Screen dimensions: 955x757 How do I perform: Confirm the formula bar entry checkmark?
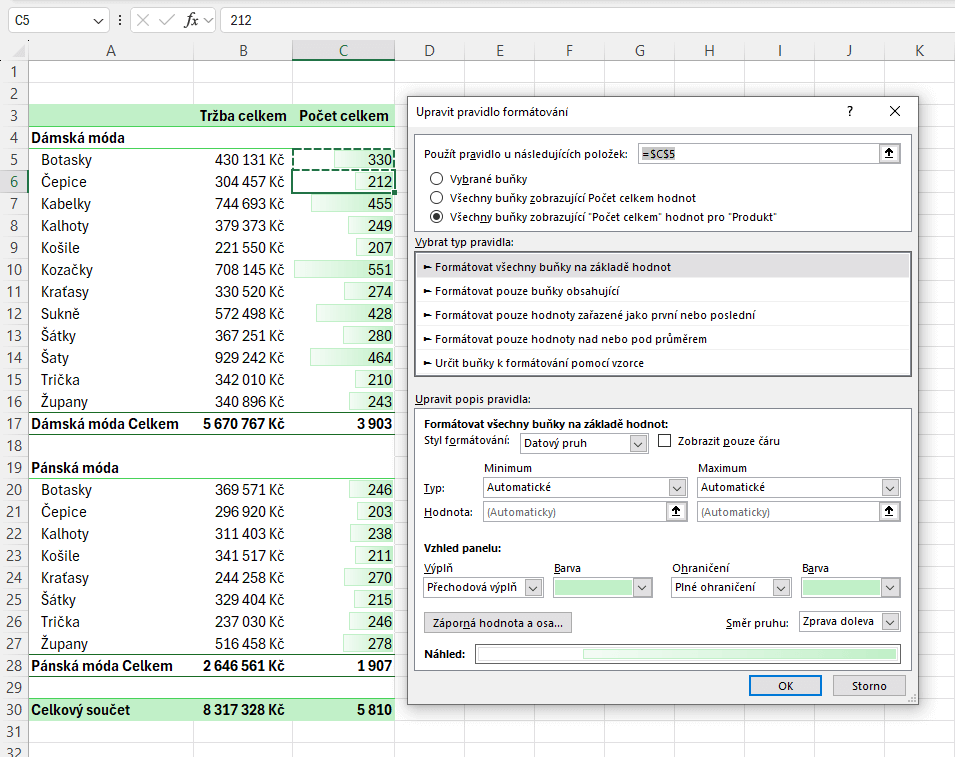pos(166,20)
